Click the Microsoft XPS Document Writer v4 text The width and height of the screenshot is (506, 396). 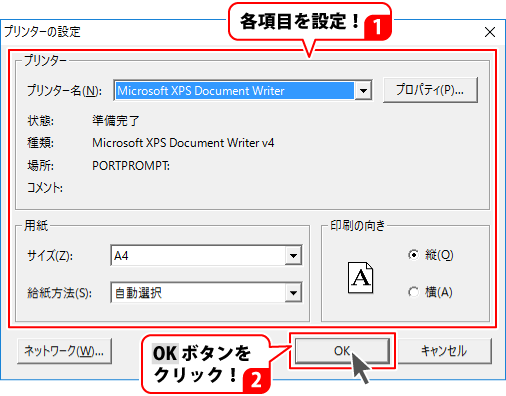pyautogui.click(x=183, y=143)
